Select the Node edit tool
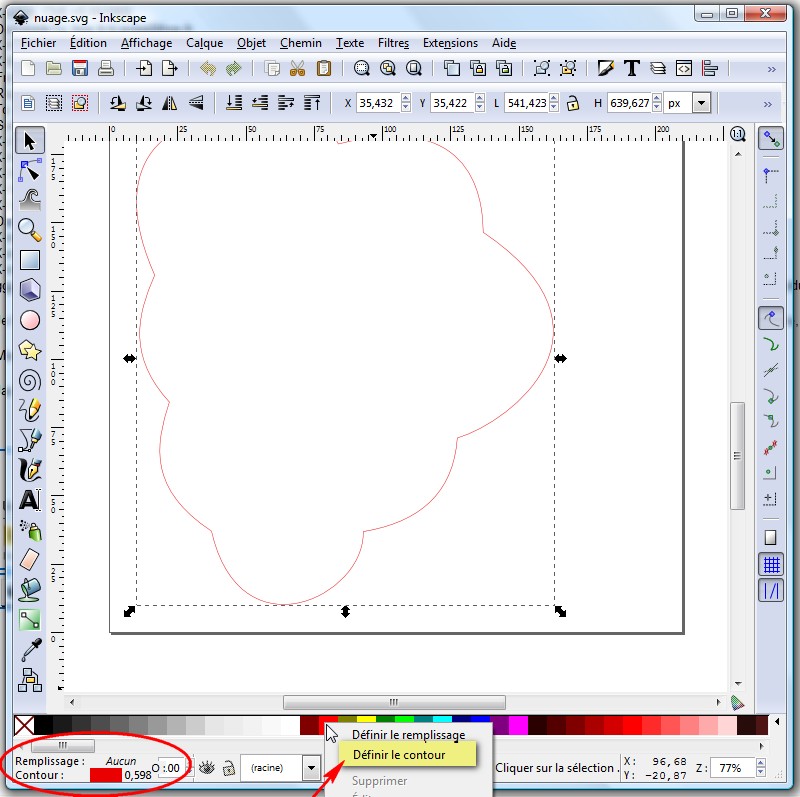800x797 pixels. [30, 170]
